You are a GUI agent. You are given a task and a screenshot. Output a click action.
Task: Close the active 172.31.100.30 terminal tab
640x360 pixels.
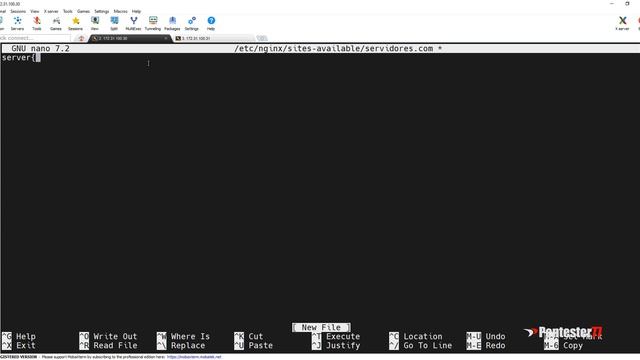click(166, 38)
